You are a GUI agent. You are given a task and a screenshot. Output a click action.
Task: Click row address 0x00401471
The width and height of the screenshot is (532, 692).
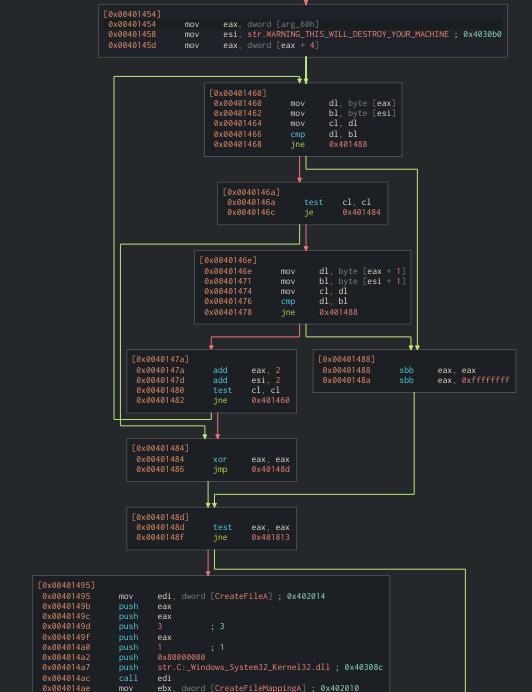(228, 282)
